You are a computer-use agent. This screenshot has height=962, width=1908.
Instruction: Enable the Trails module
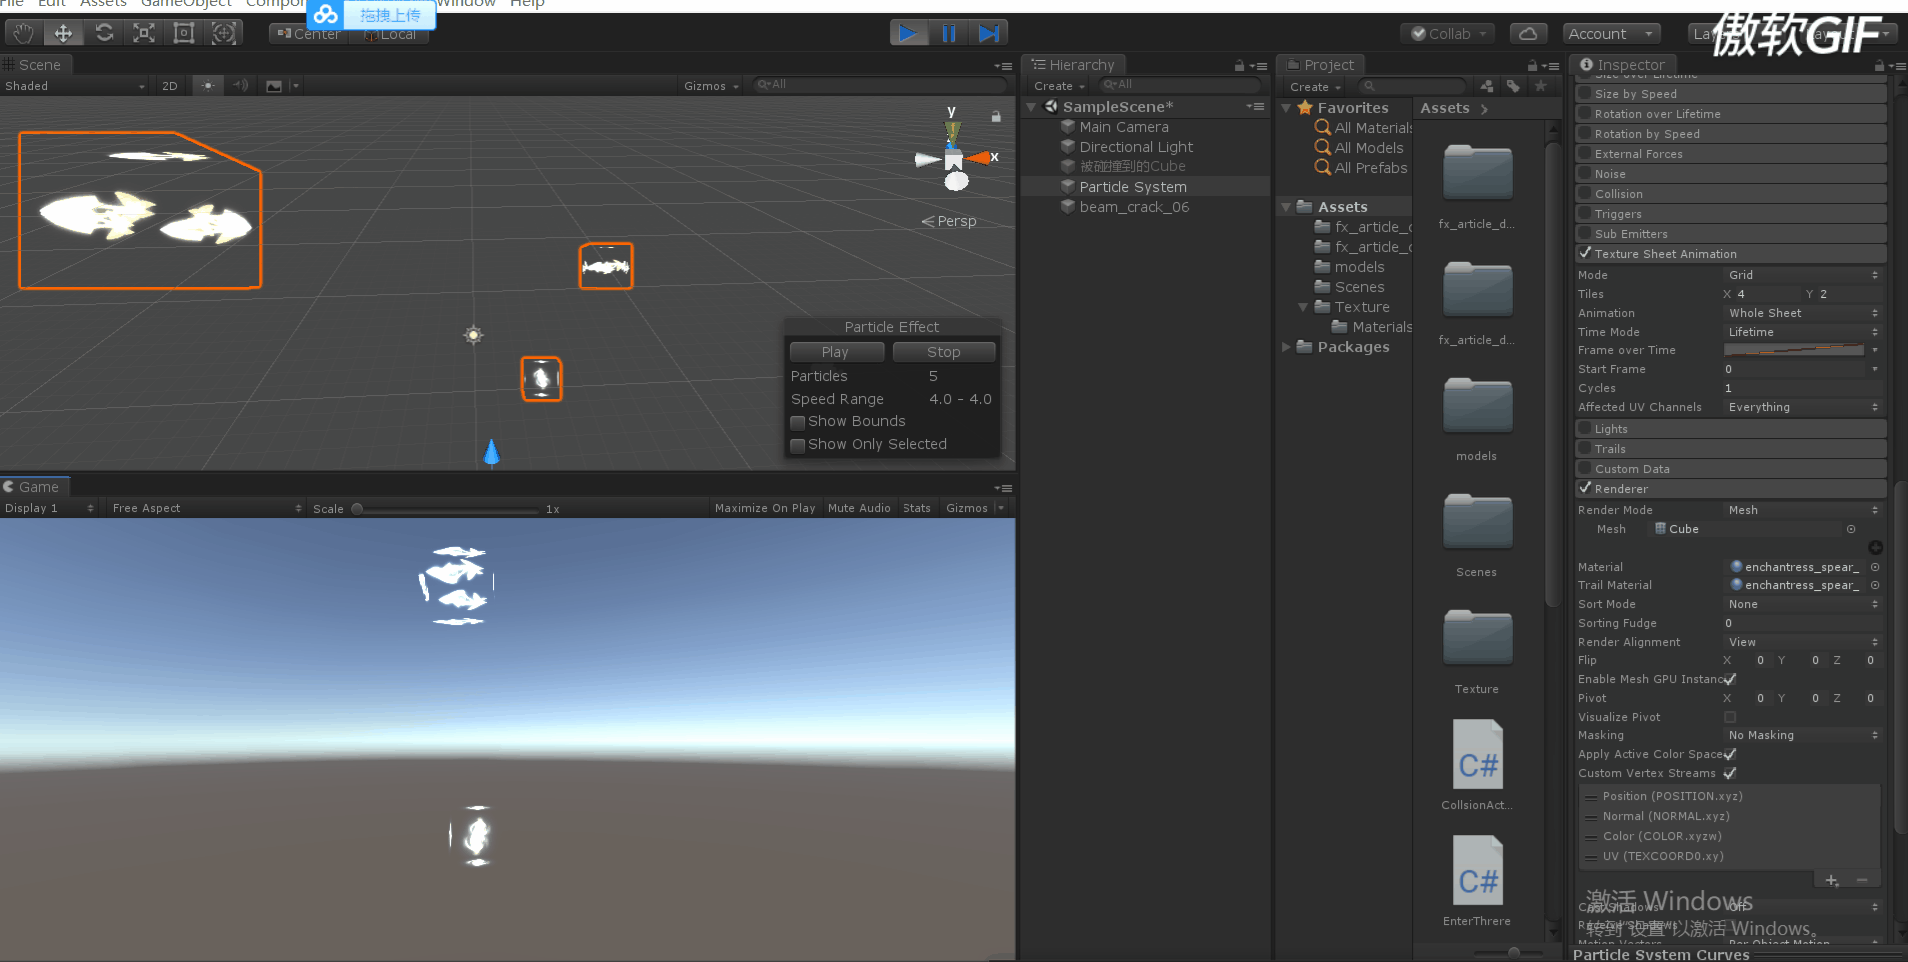click(1585, 449)
